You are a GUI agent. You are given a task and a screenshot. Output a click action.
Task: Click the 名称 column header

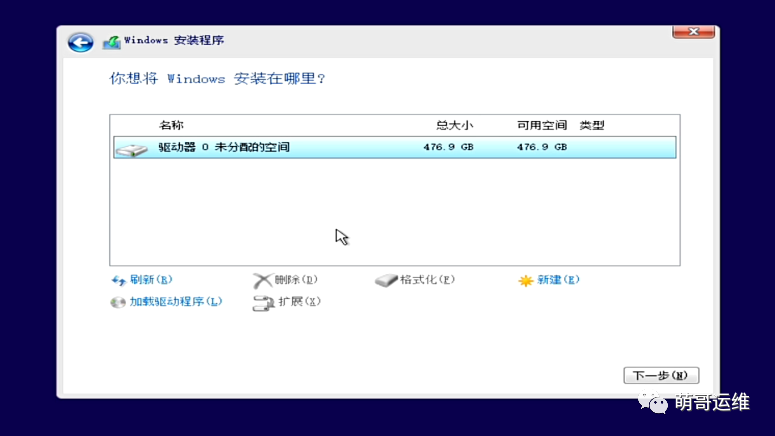coord(171,126)
